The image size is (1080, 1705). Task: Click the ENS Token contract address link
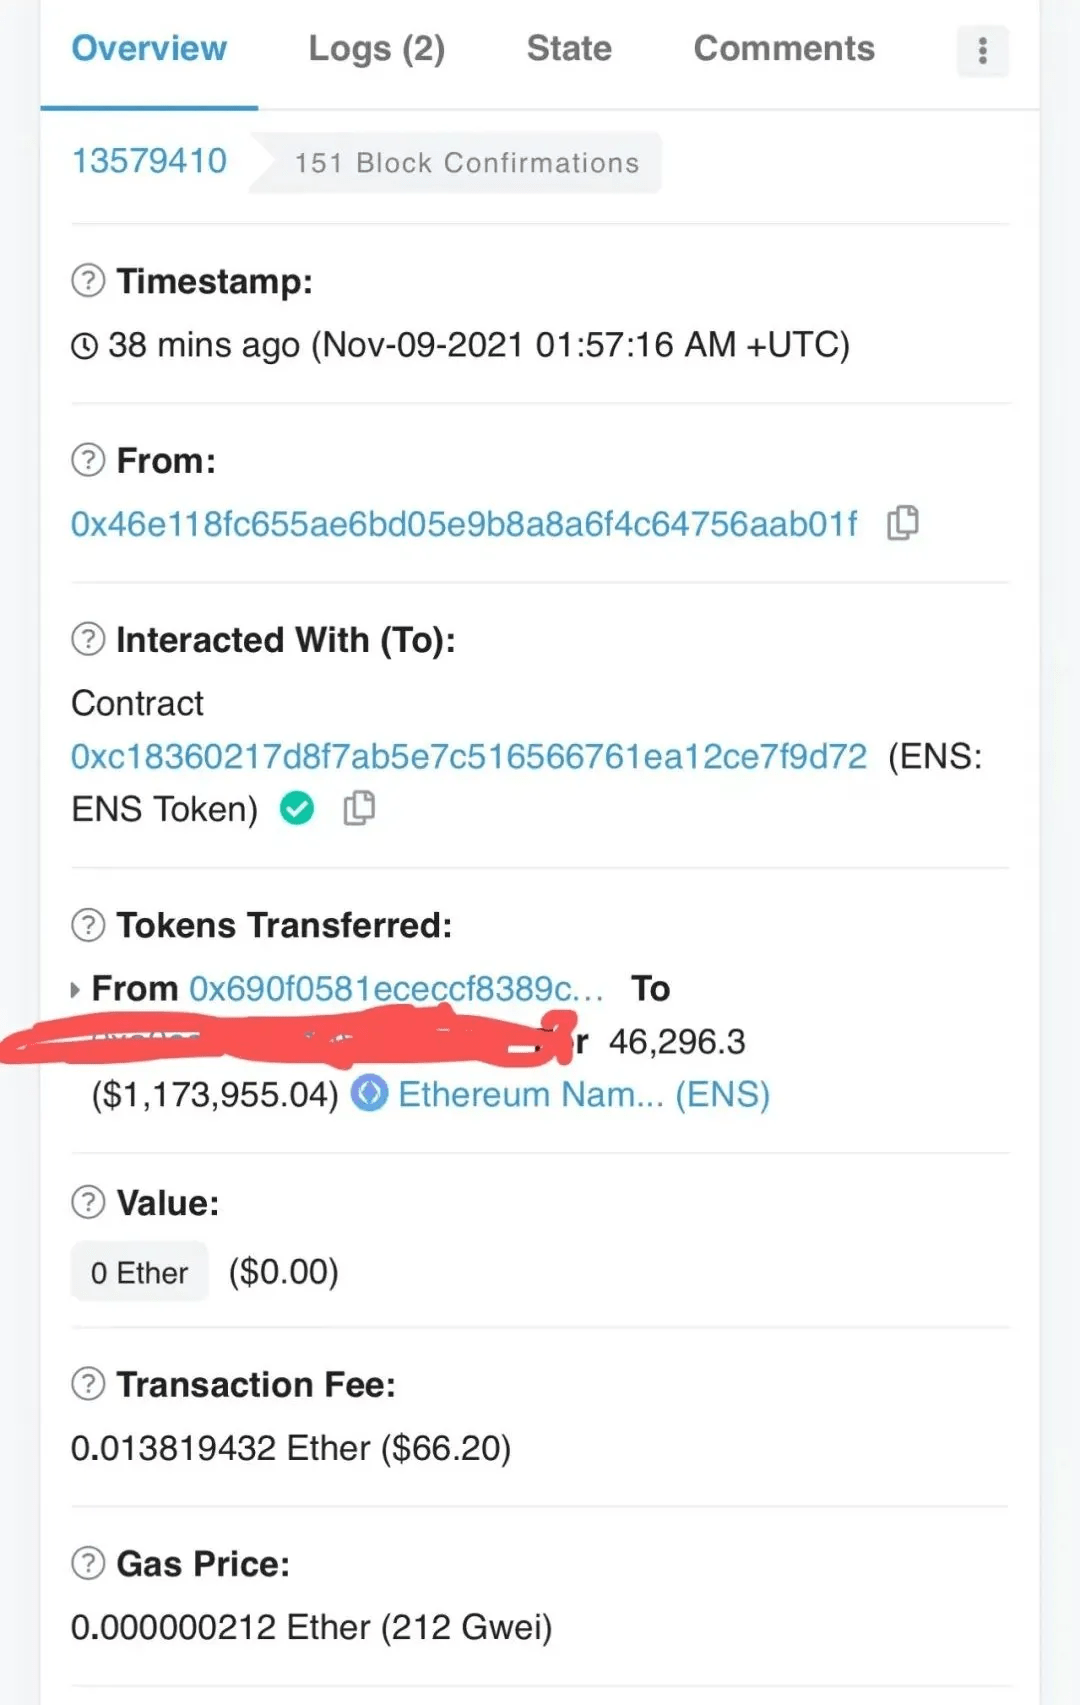click(x=468, y=757)
